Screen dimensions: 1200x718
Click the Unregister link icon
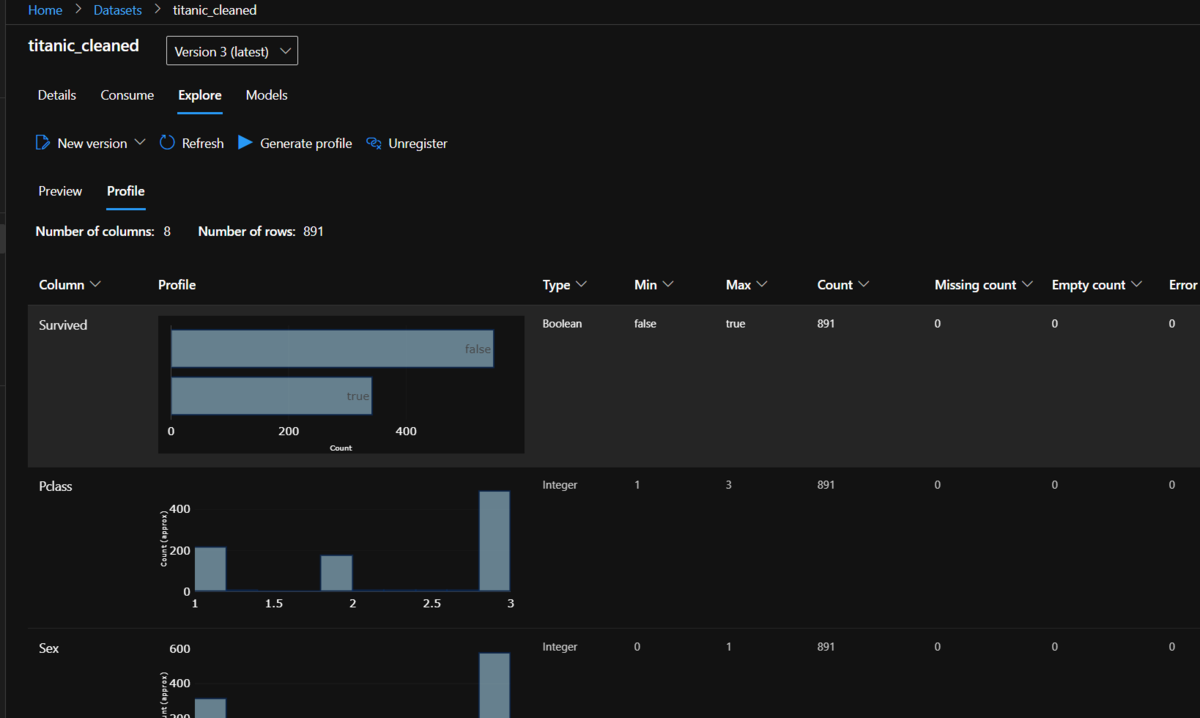[374, 143]
